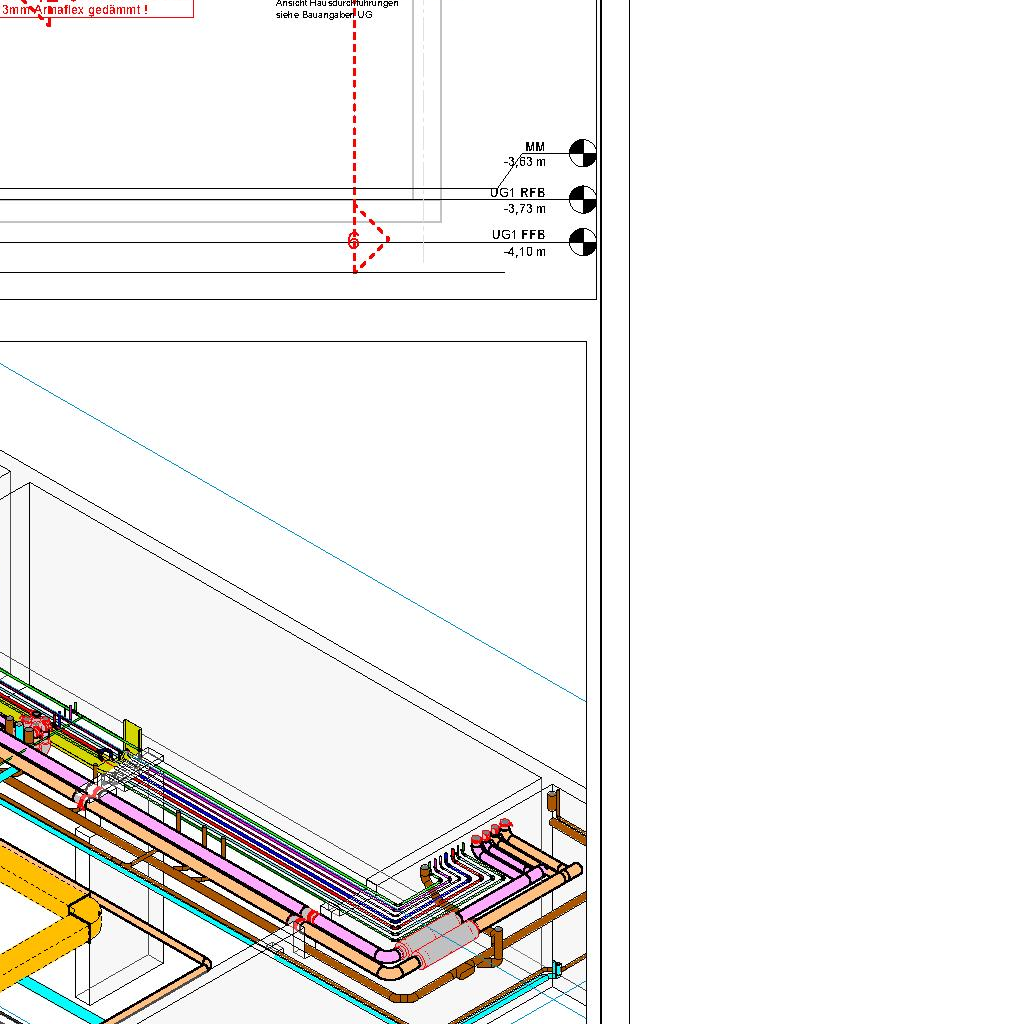Select the Ansicht Hausdurchführungen note text
This screenshot has height=1024, width=1024.
337,9
